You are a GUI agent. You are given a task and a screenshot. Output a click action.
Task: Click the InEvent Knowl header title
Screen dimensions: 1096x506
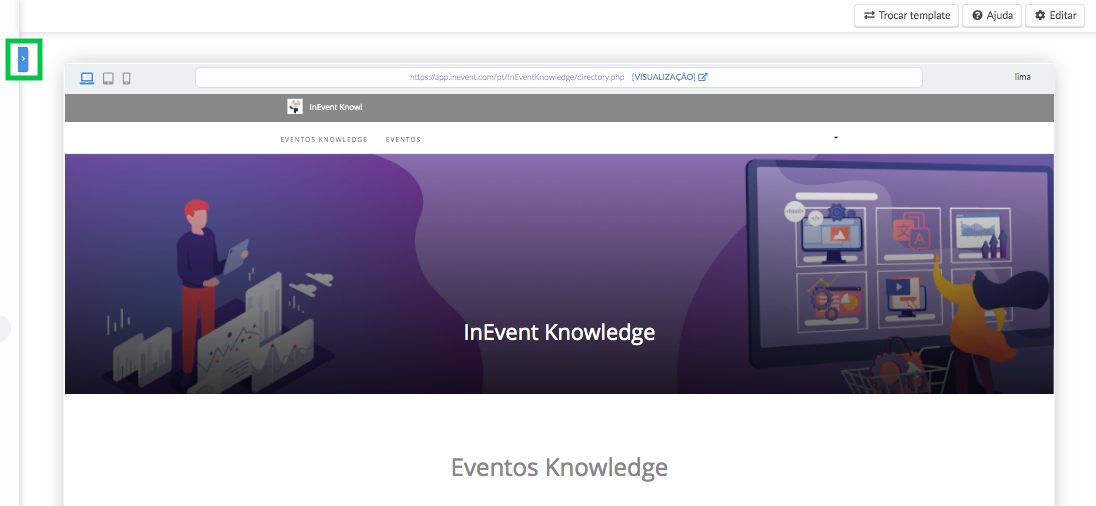click(336, 107)
